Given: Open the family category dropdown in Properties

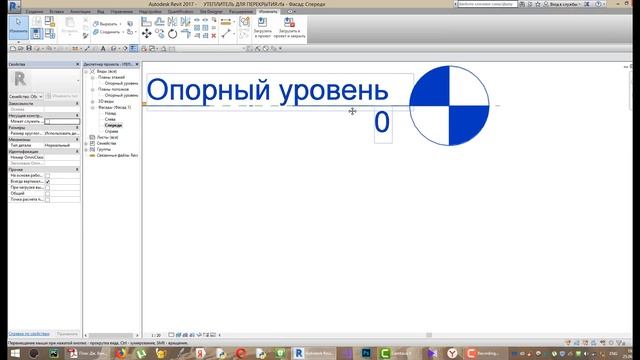Looking at the screenshot, I should coord(26,96).
